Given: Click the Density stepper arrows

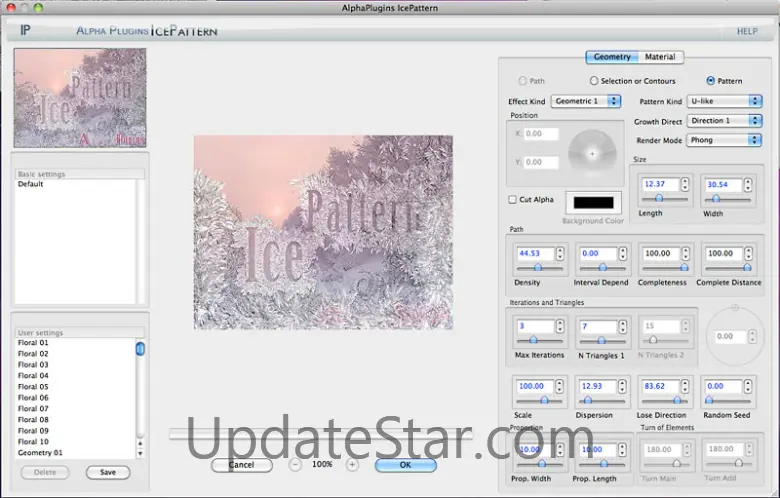Looking at the screenshot, I should pos(560,254).
